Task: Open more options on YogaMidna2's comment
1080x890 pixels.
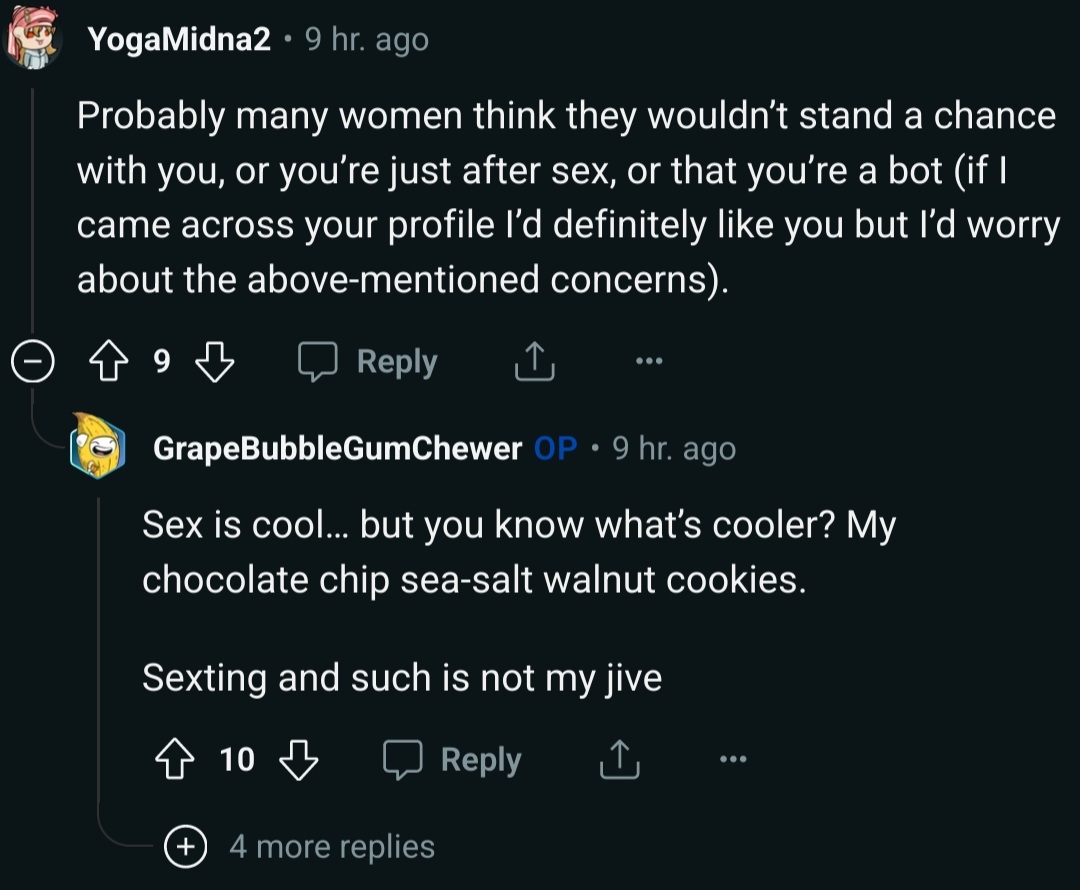Action: tap(649, 360)
